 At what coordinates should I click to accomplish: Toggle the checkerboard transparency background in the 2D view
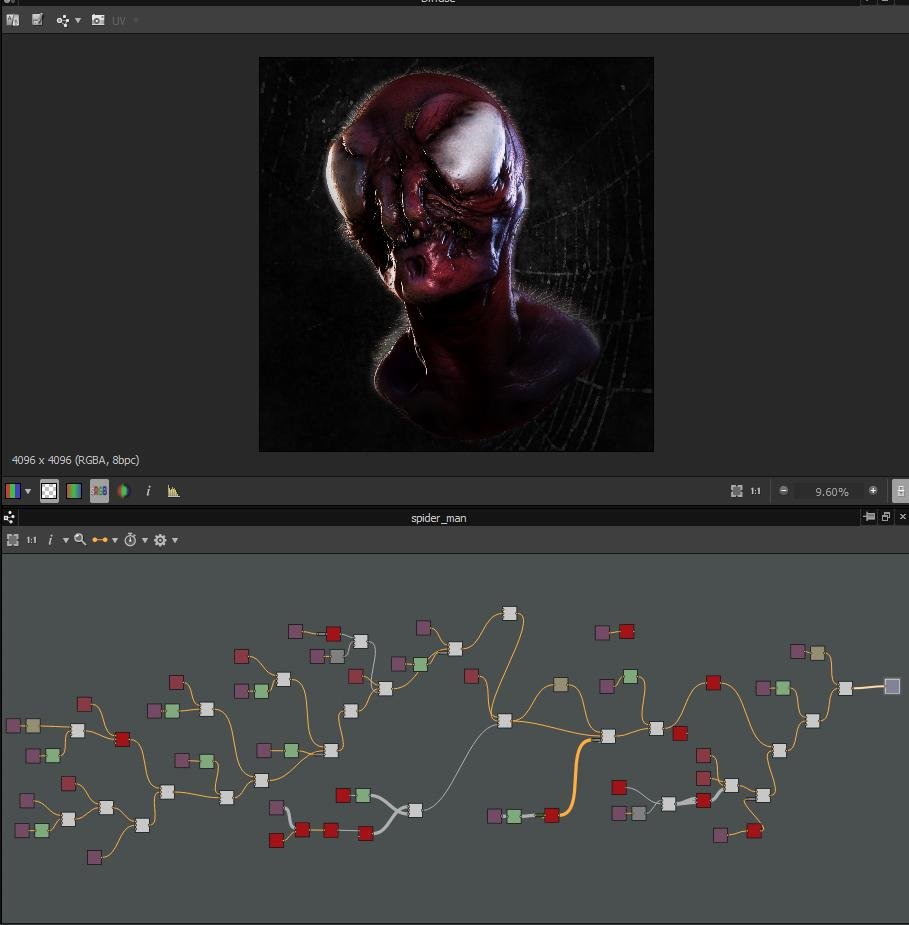coord(47,491)
